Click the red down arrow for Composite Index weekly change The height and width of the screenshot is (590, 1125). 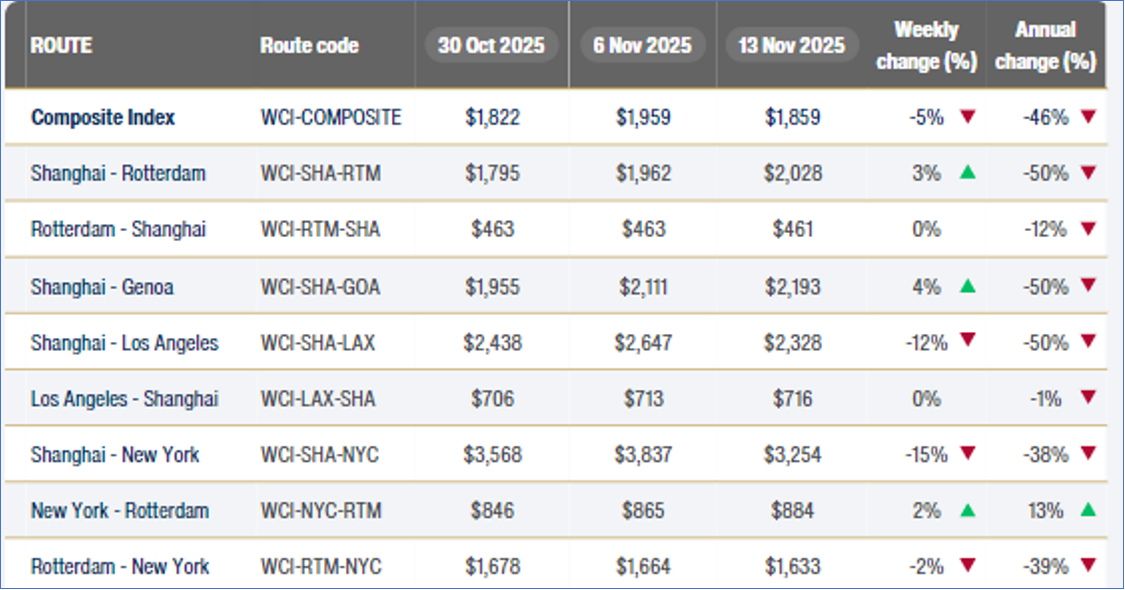tap(967, 117)
